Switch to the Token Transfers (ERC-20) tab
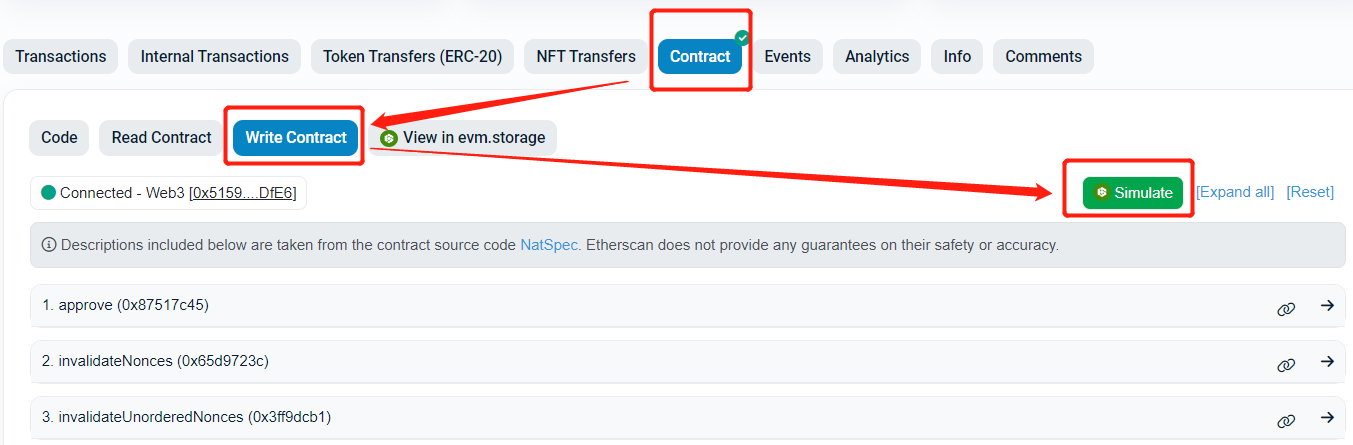 click(x=412, y=57)
